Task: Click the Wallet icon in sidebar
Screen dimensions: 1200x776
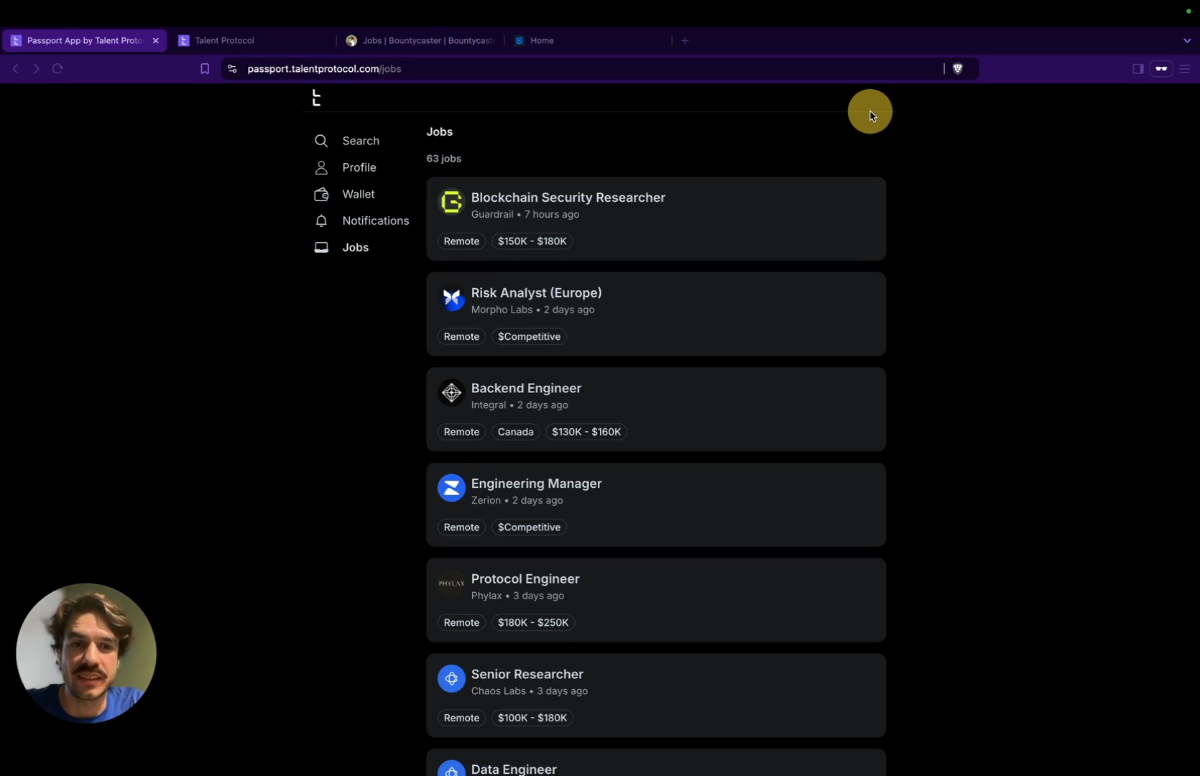Action: tap(321, 194)
